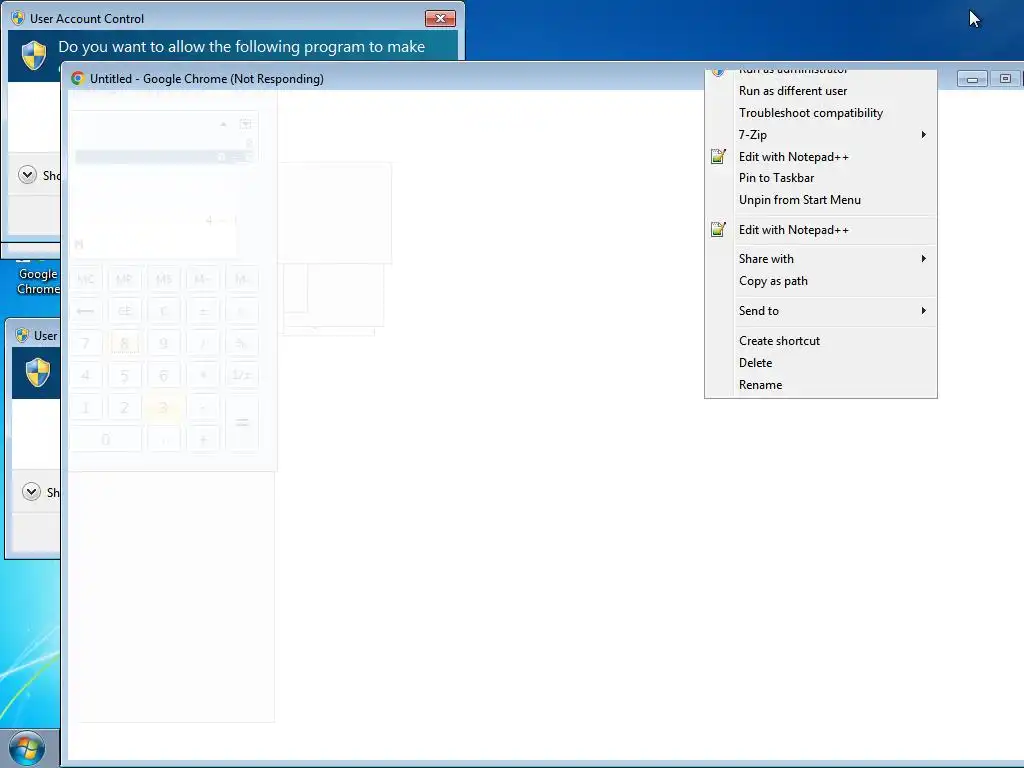Click the shield icon in top UAC banner
Screen dimensions: 1024x768
tap(34, 56)
